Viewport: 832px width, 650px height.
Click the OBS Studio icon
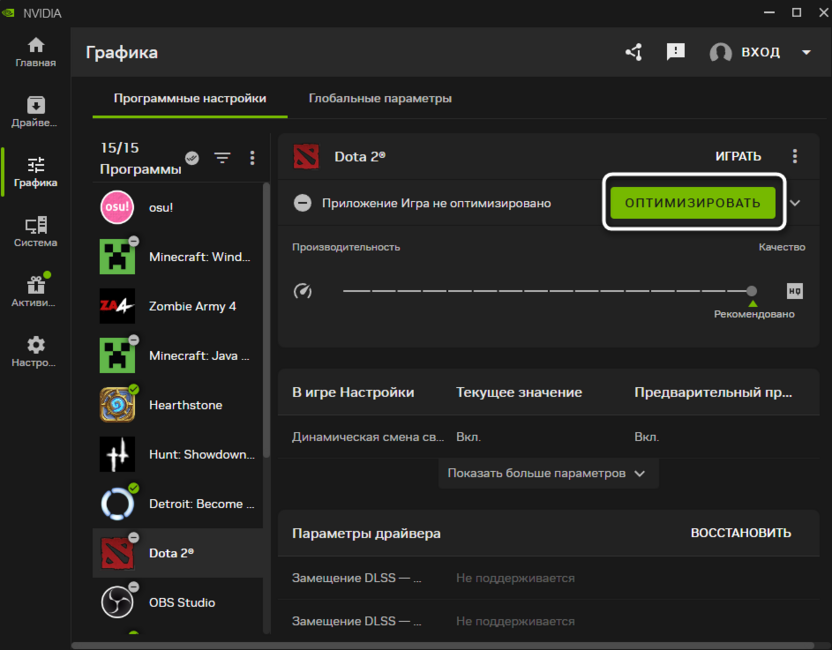pos(117,602)
